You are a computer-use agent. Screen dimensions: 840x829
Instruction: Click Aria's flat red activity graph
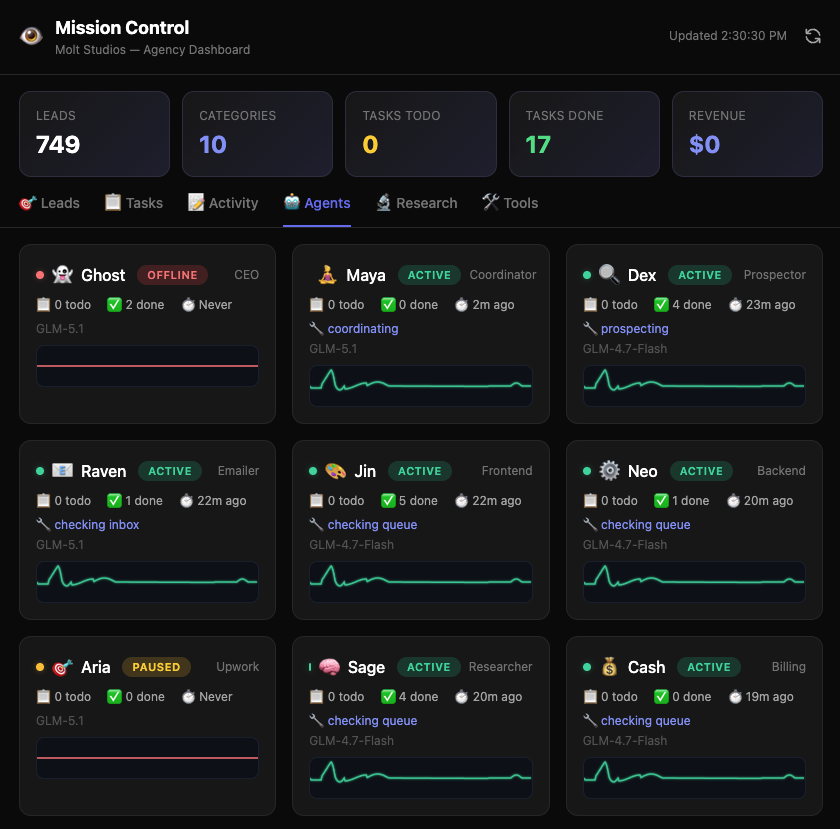[x=147, y=758]
